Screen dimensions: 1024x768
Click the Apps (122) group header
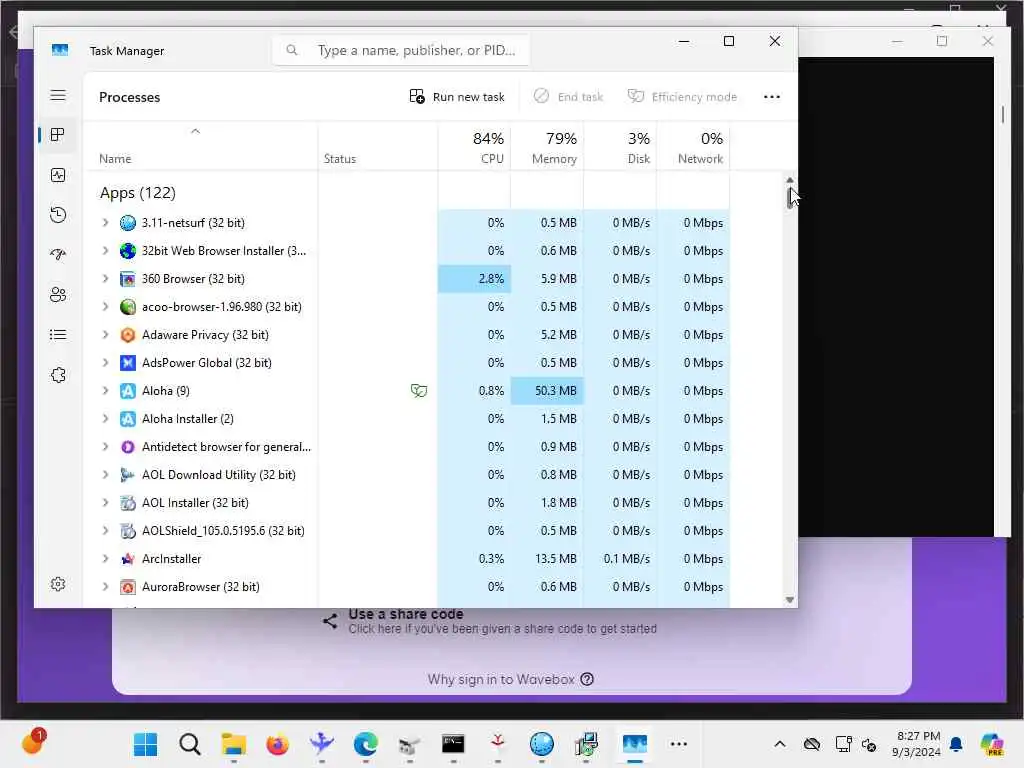click(138, 193)
